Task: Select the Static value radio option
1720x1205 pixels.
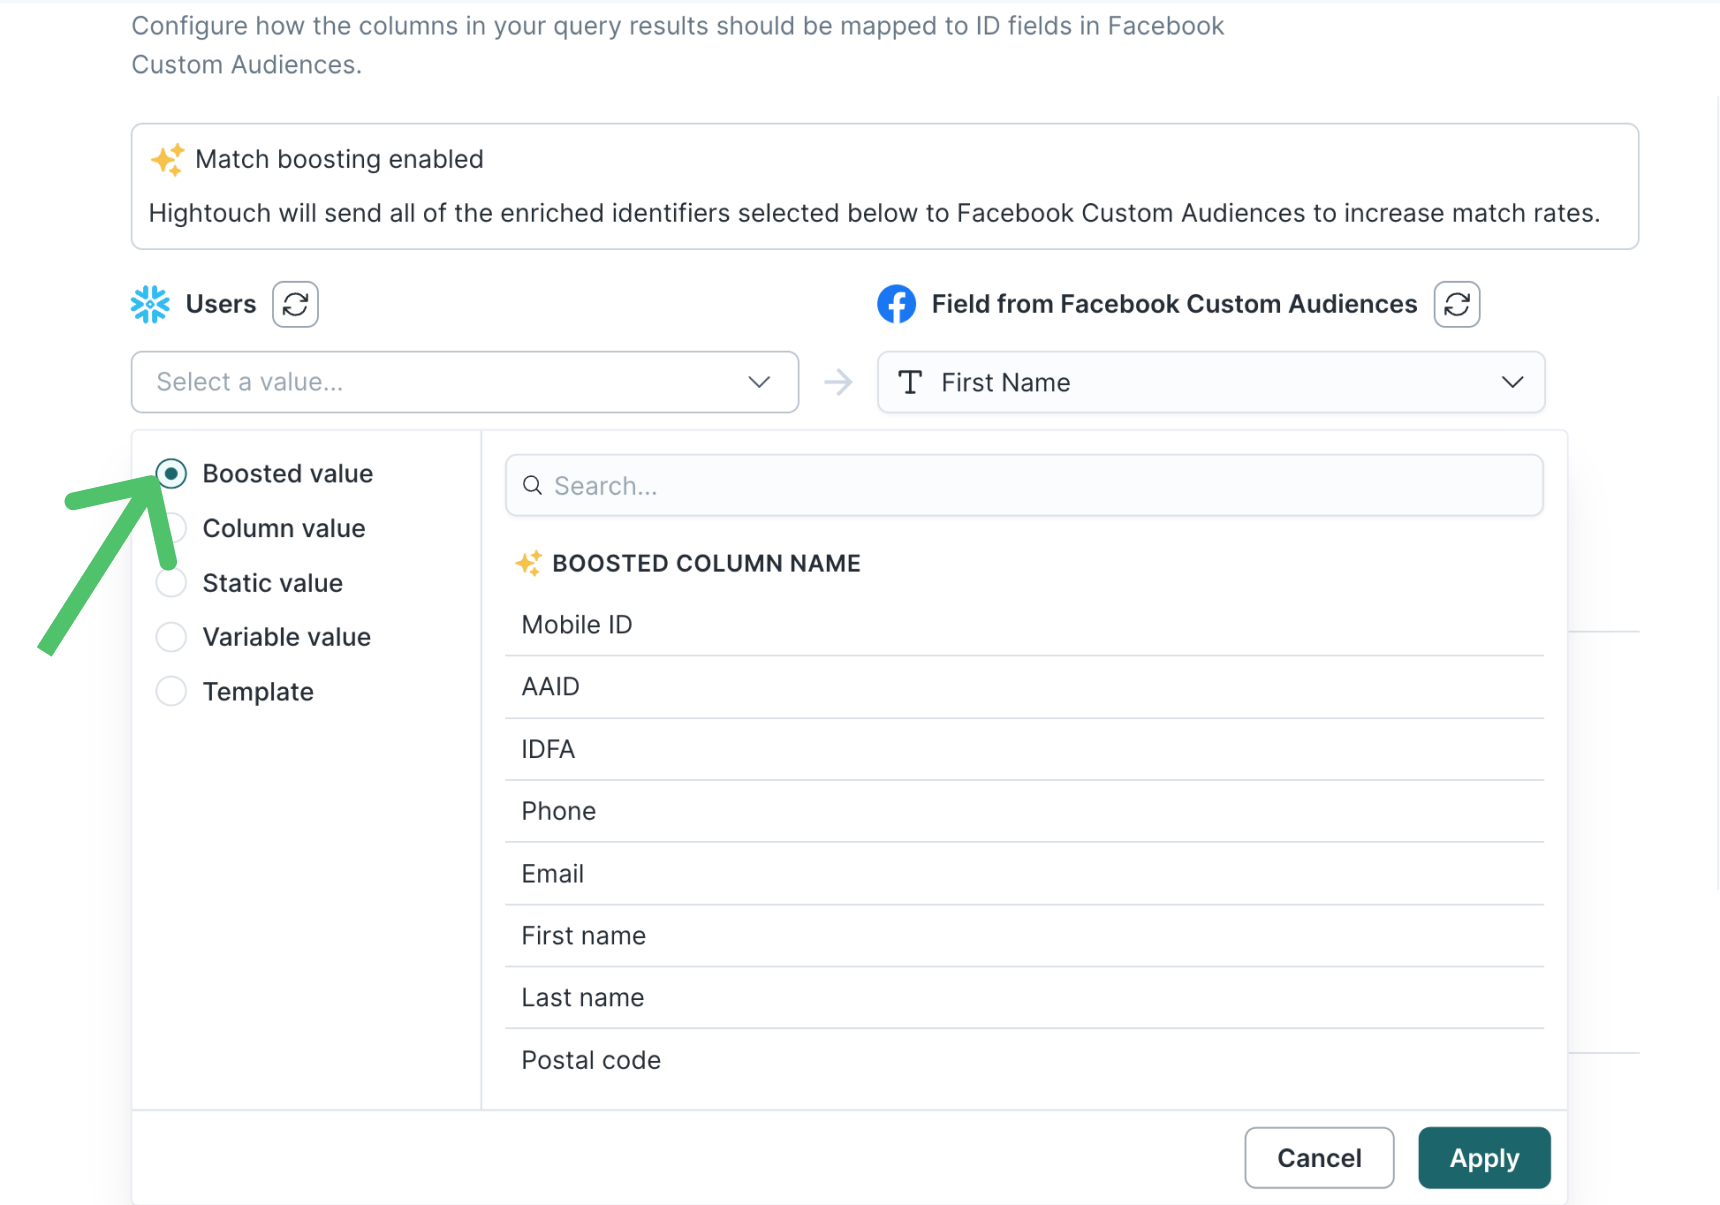Action: click(171, 583)
